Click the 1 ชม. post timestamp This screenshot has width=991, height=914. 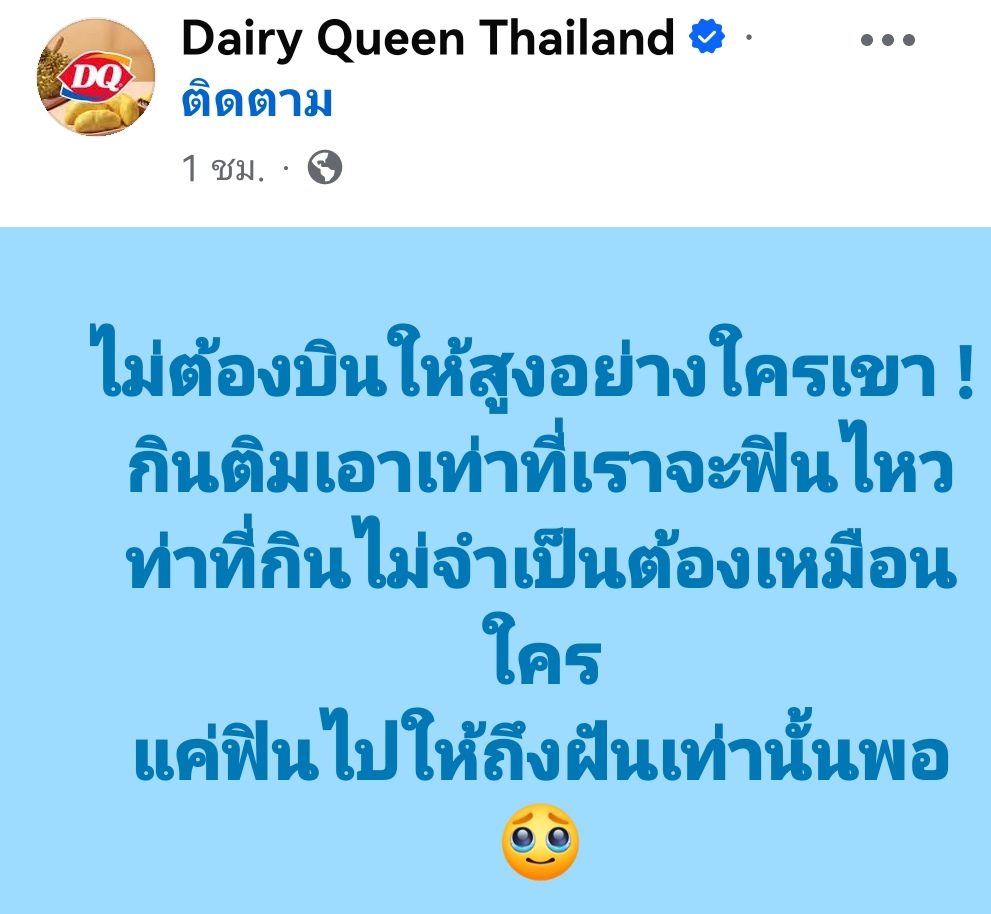(x=222, y=168)
